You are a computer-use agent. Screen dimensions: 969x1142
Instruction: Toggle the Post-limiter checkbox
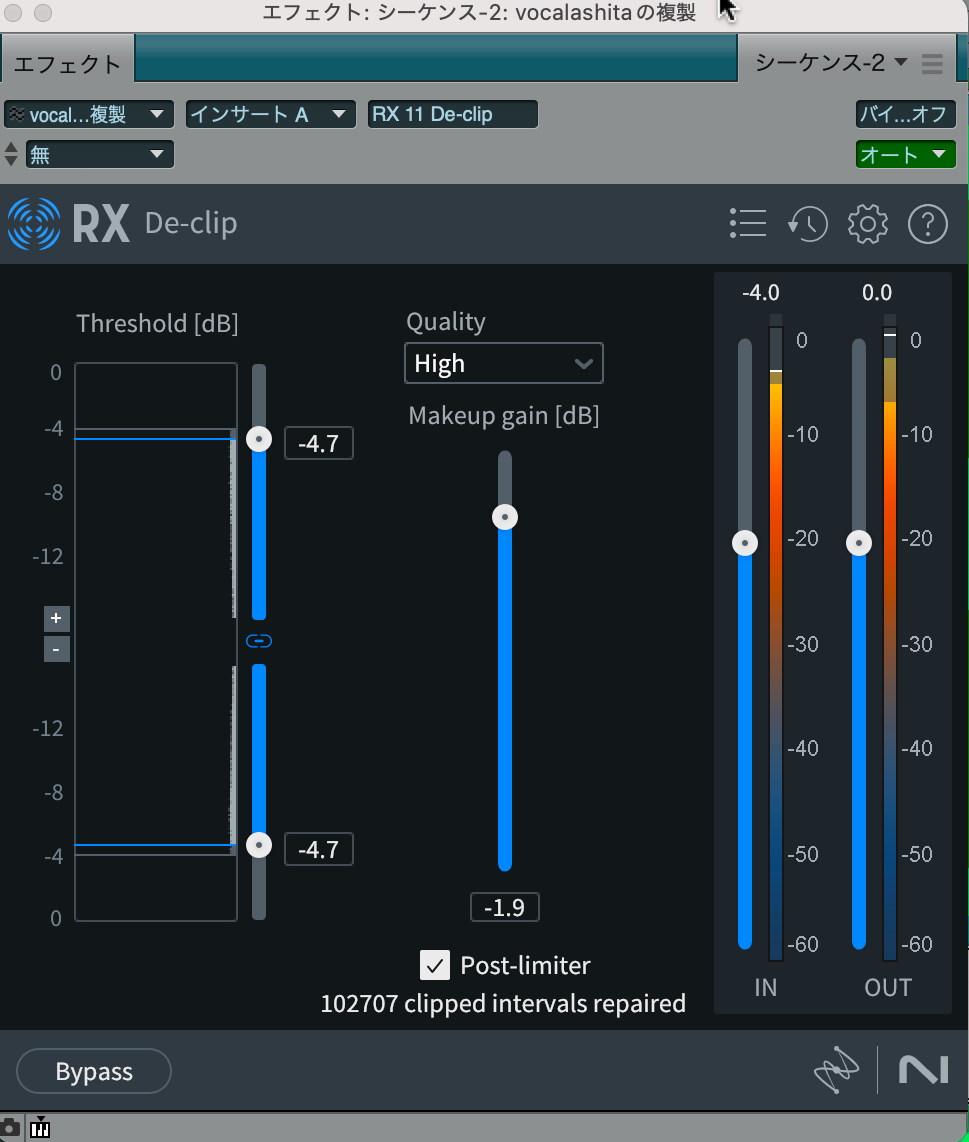coord(435,965)
